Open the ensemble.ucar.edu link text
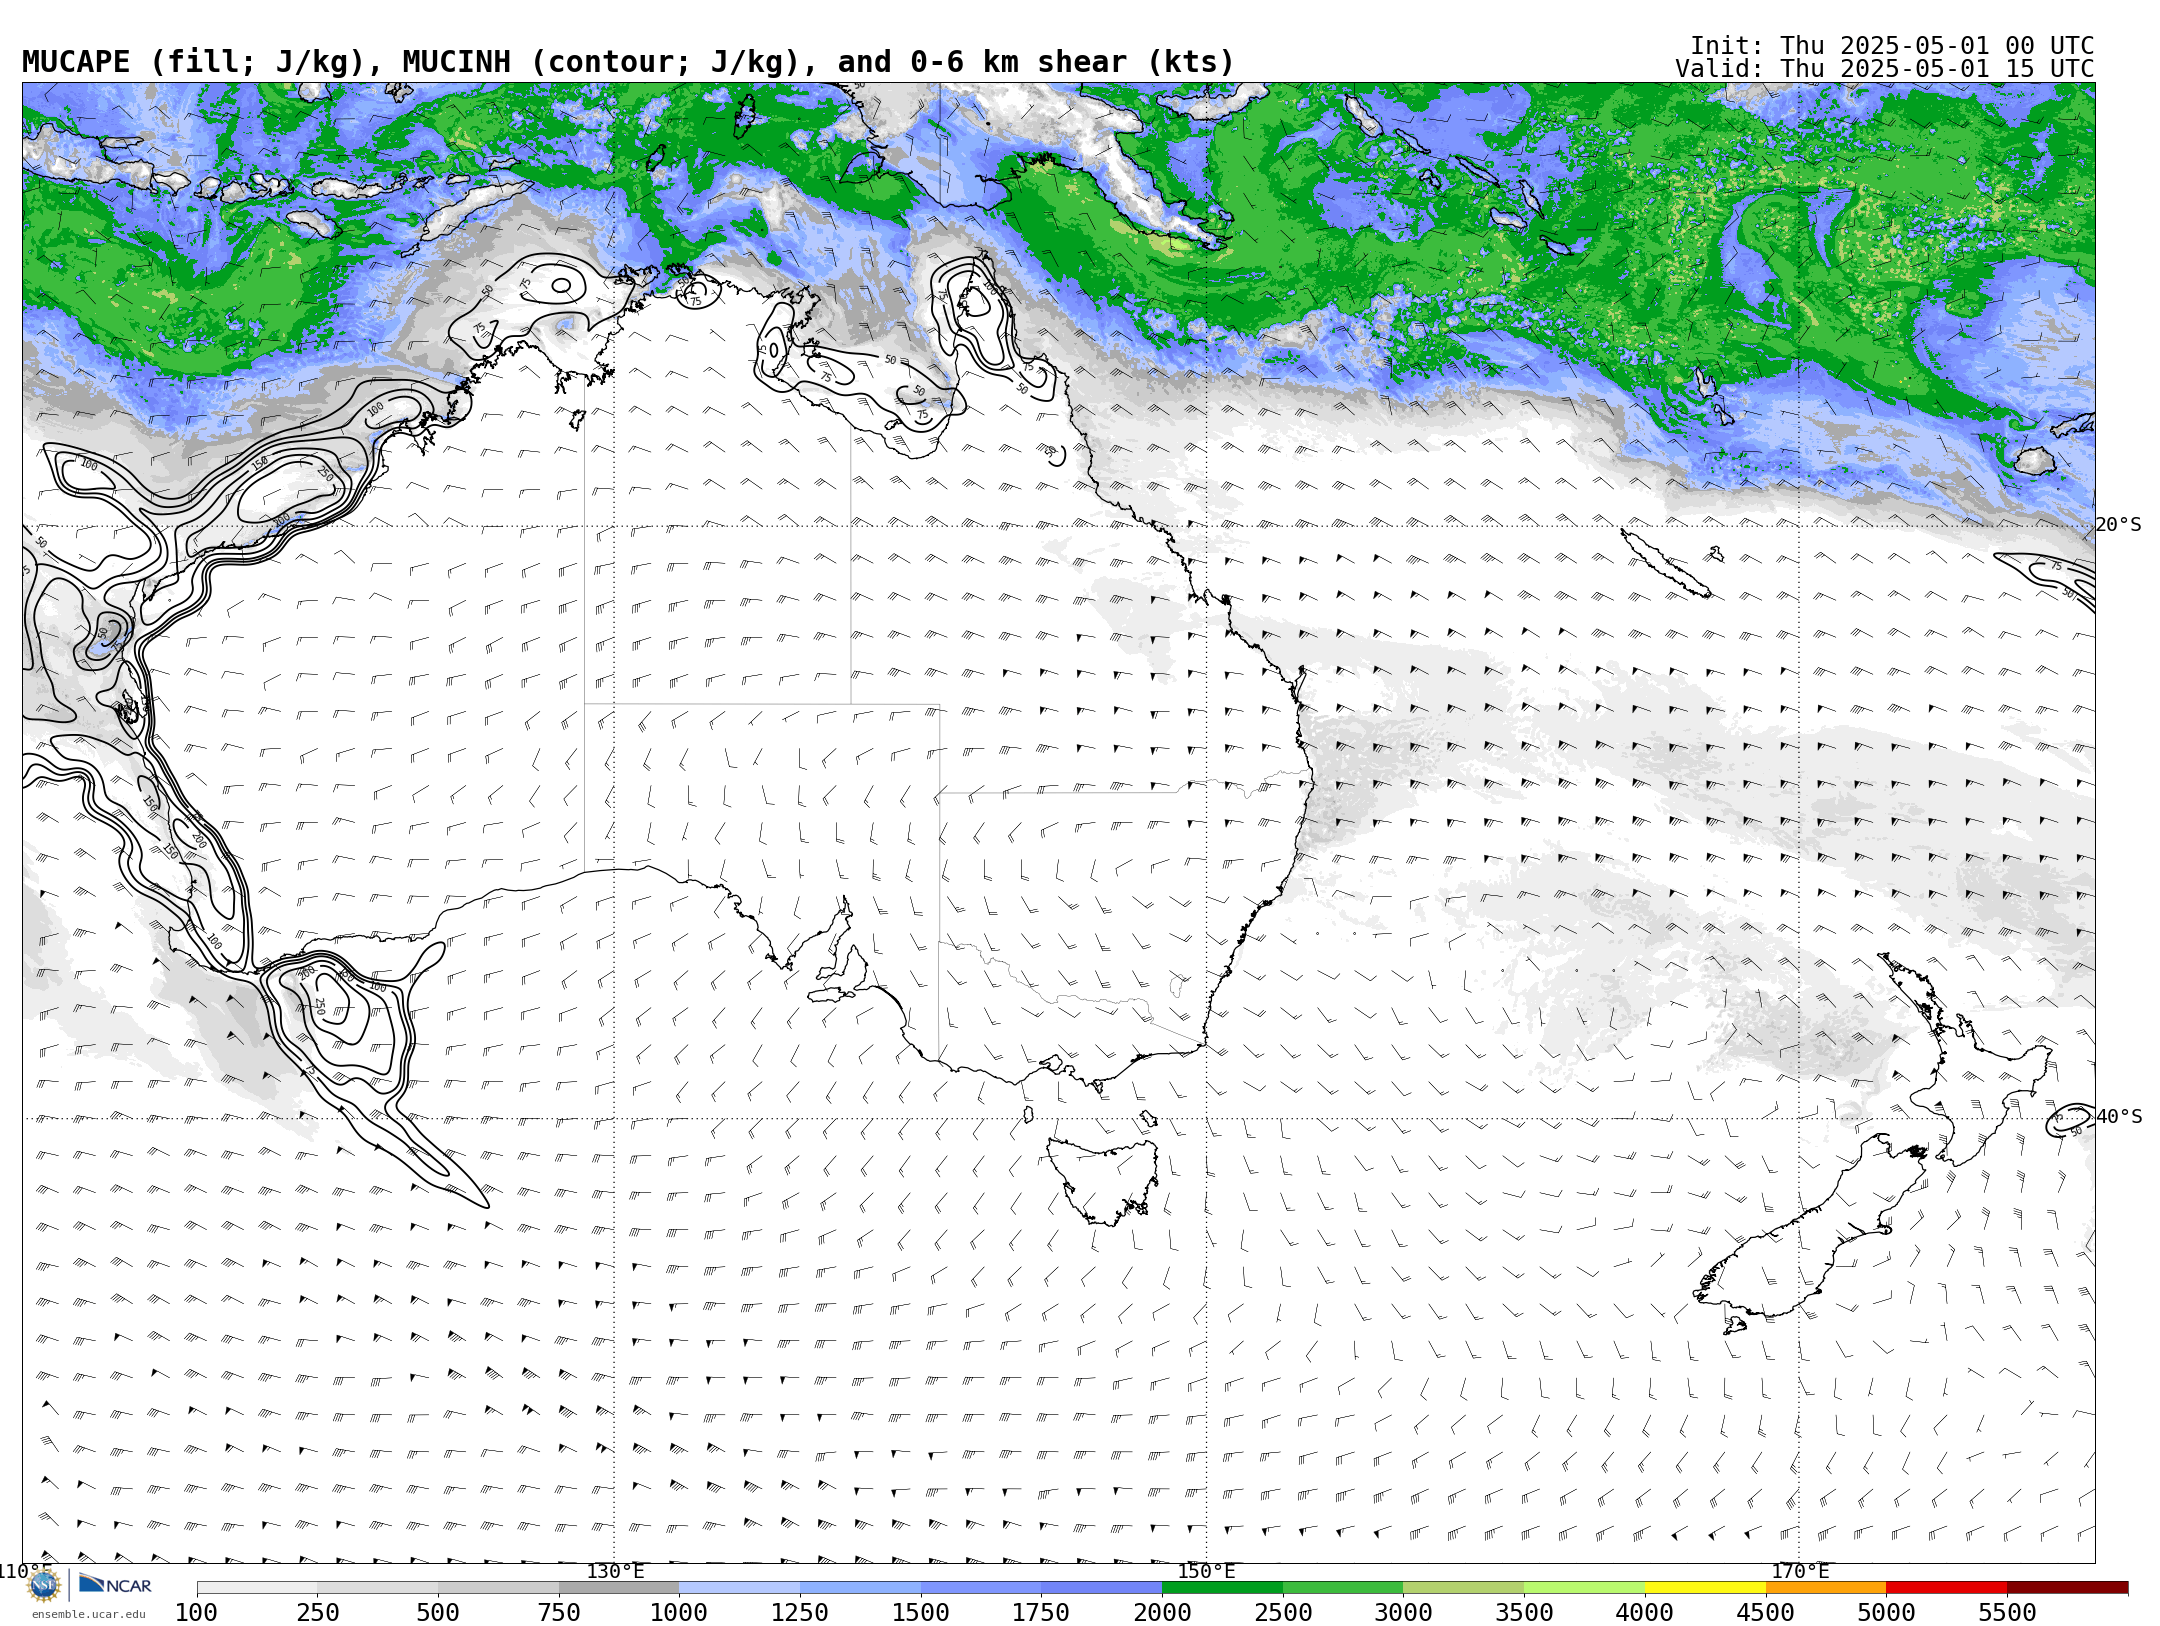 click(x=88, y=1614)
